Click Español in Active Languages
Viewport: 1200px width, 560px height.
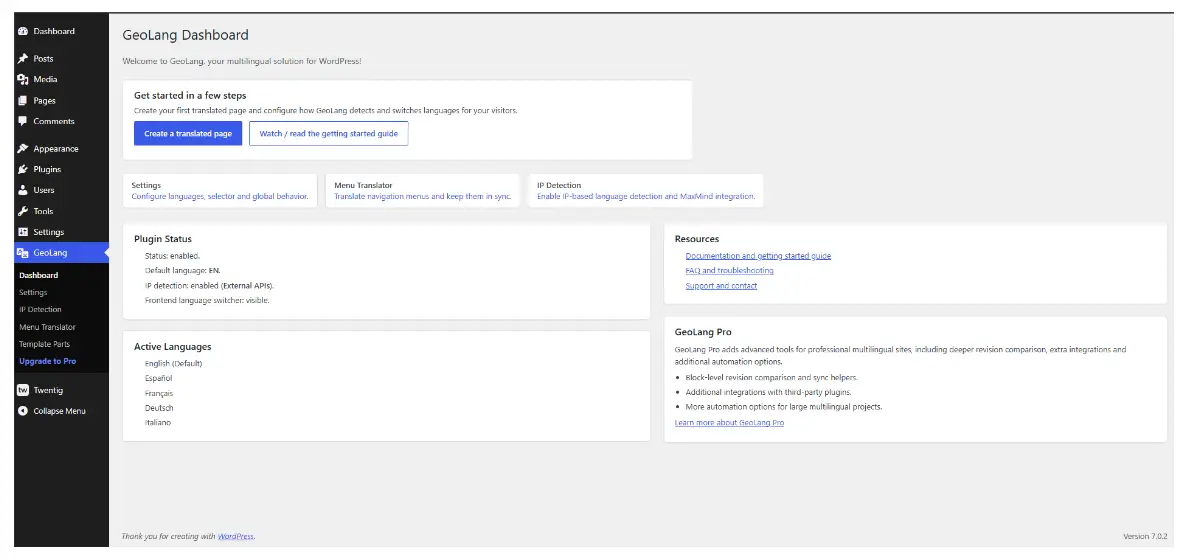pos(159,379)
